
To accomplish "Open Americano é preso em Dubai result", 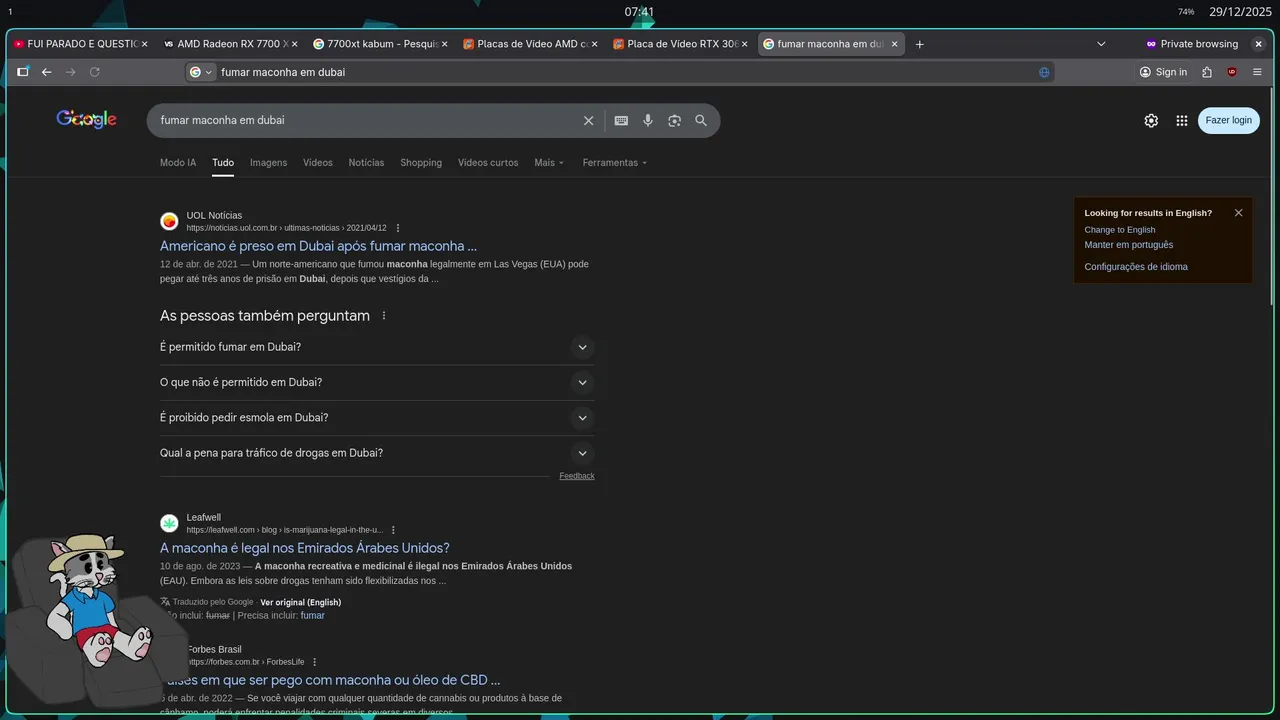I will coord(318,246).
